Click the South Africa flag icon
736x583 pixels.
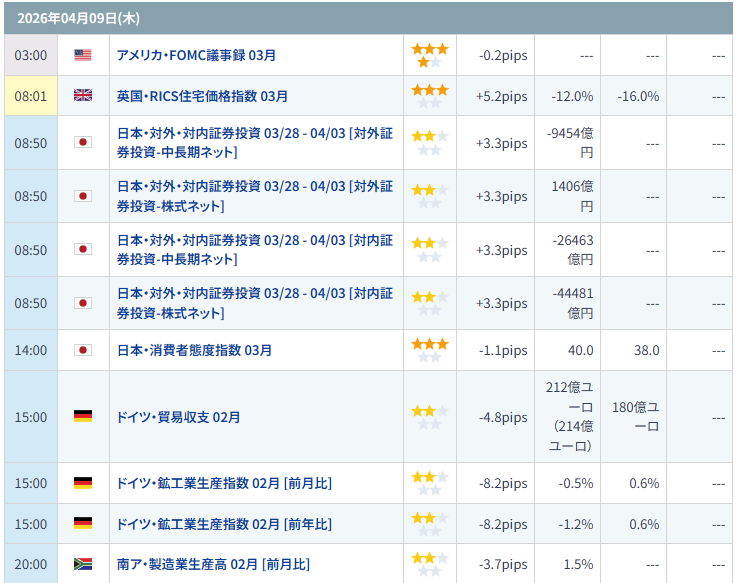(x=83, y=564)
